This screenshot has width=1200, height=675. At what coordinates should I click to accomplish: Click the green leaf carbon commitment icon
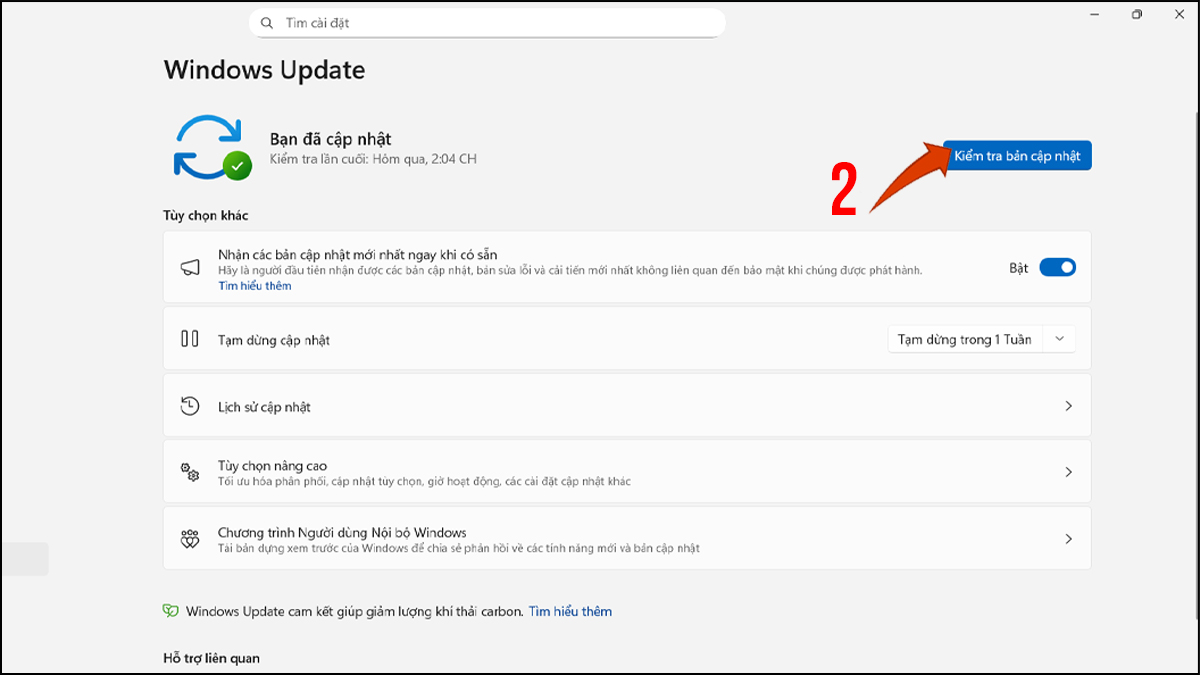coord(171,611)
